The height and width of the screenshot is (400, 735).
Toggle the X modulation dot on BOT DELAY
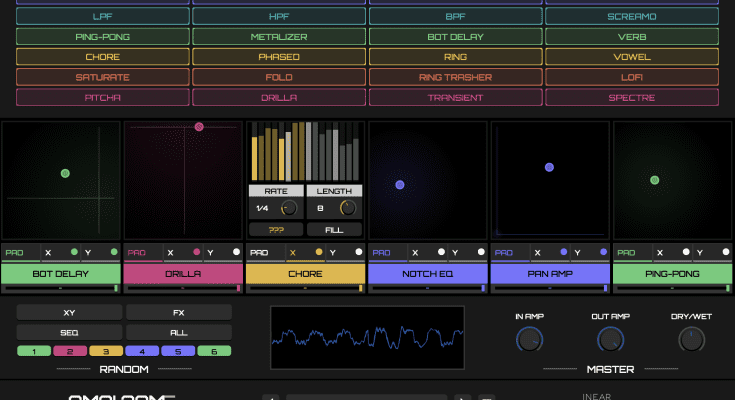(x=74, y=253)
